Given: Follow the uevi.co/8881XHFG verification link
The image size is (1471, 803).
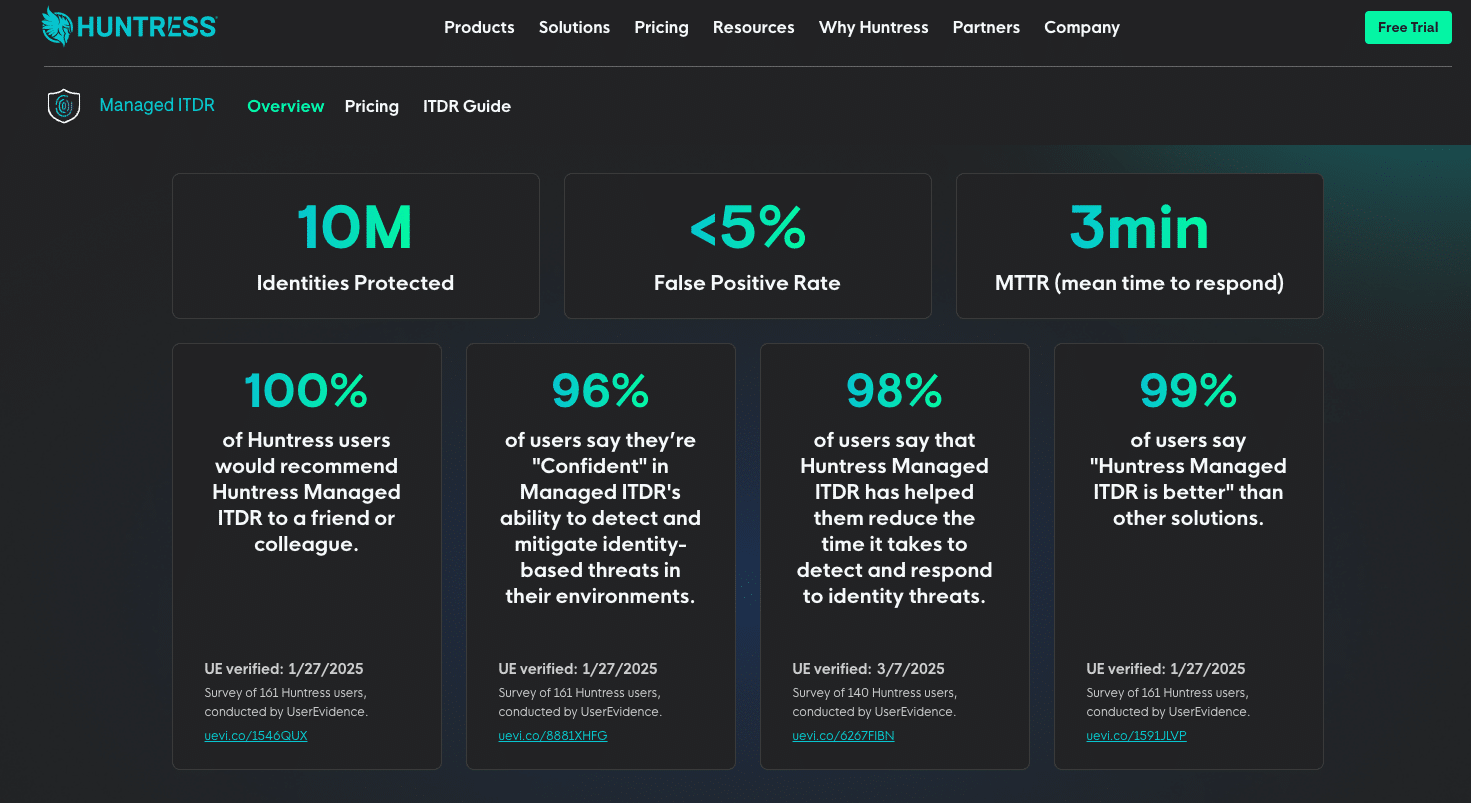Looking at the screenshot, I should (x=552, y=736).
